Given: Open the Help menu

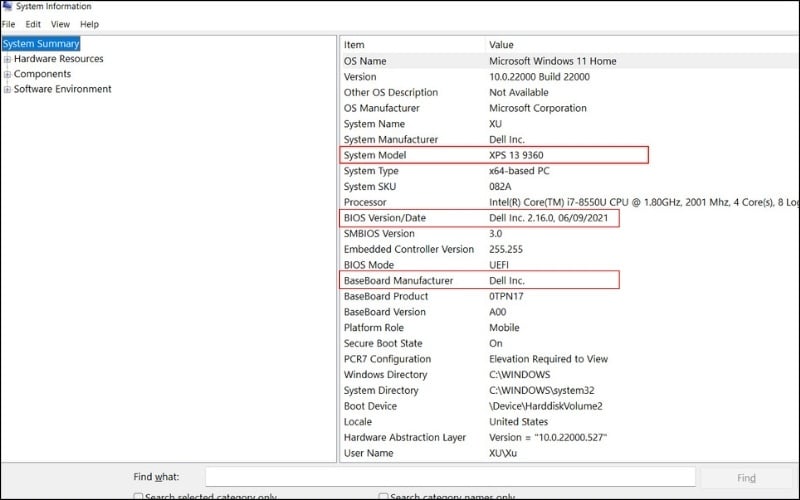Looking at the screenshot, I should (89, 24).
